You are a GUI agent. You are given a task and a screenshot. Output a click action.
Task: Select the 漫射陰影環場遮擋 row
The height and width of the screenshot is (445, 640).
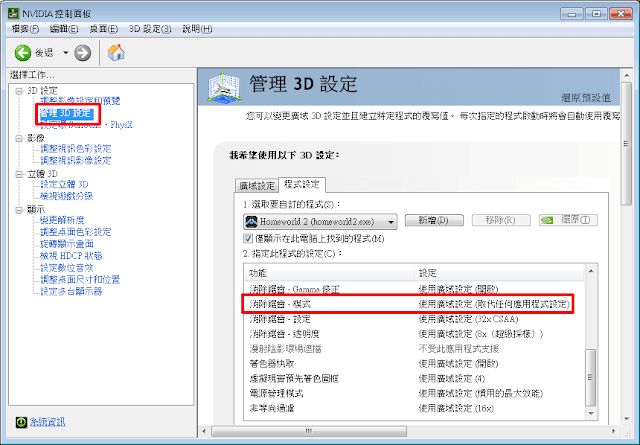pyautogui.click(x=414, y=349)
